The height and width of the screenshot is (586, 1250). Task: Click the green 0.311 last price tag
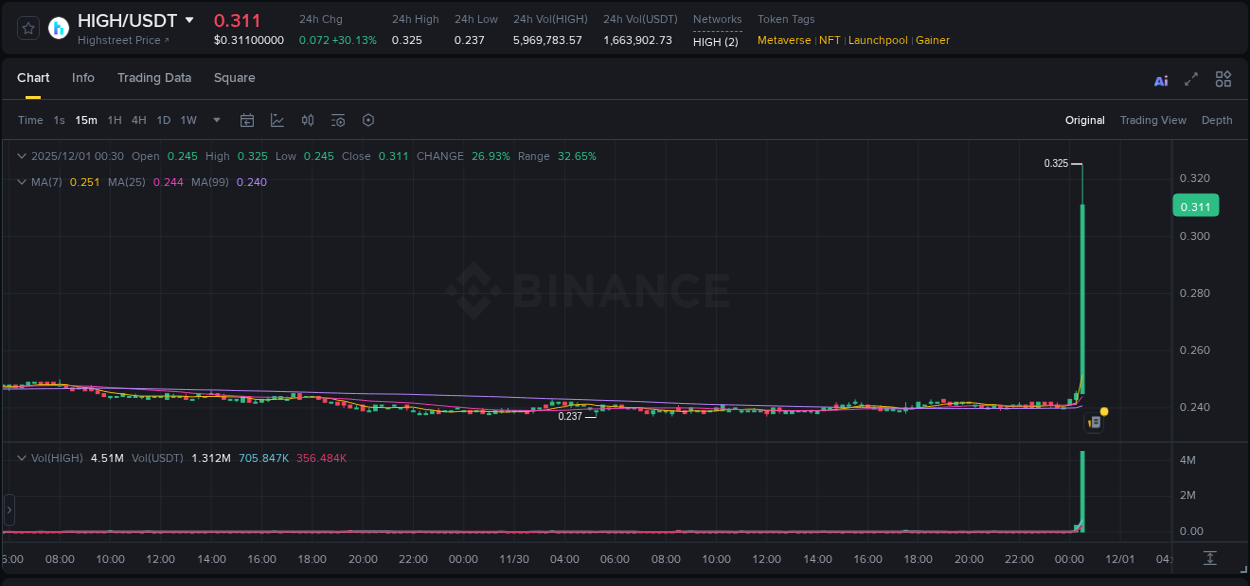1196,205
